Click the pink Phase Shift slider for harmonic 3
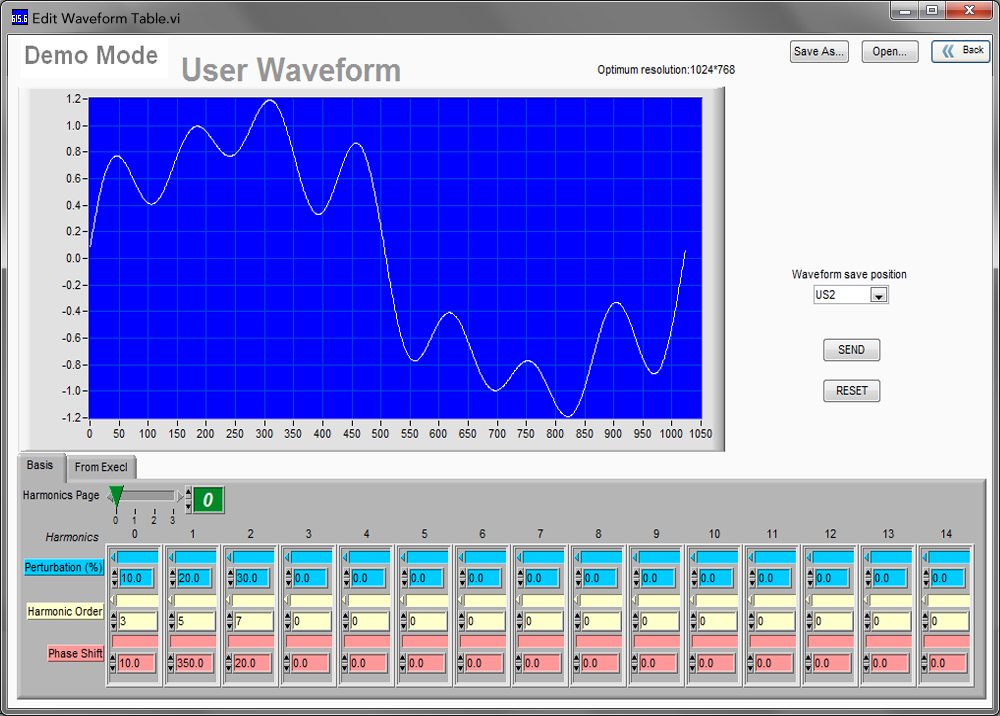The height and width of the screenshot is (716, 1000). click(x=309, y=641)
